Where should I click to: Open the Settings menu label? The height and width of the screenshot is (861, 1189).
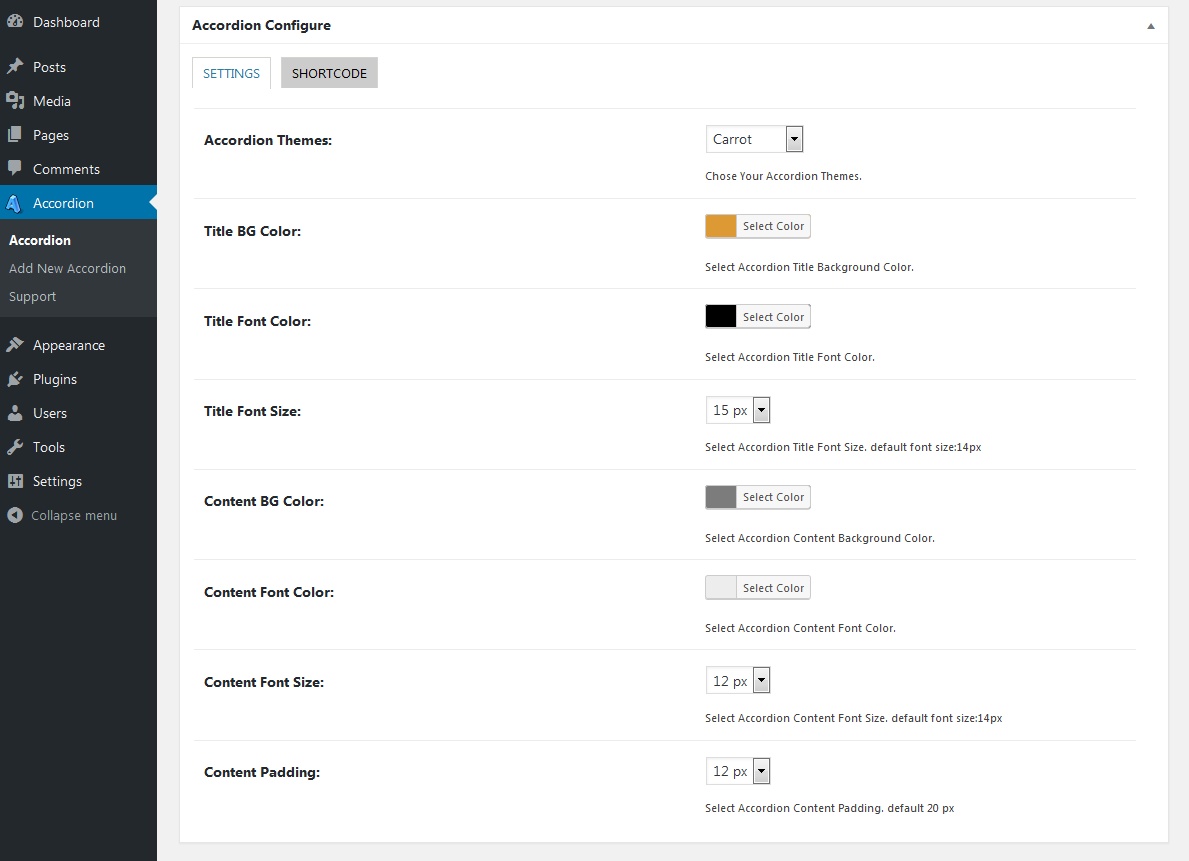pos(57,481)
